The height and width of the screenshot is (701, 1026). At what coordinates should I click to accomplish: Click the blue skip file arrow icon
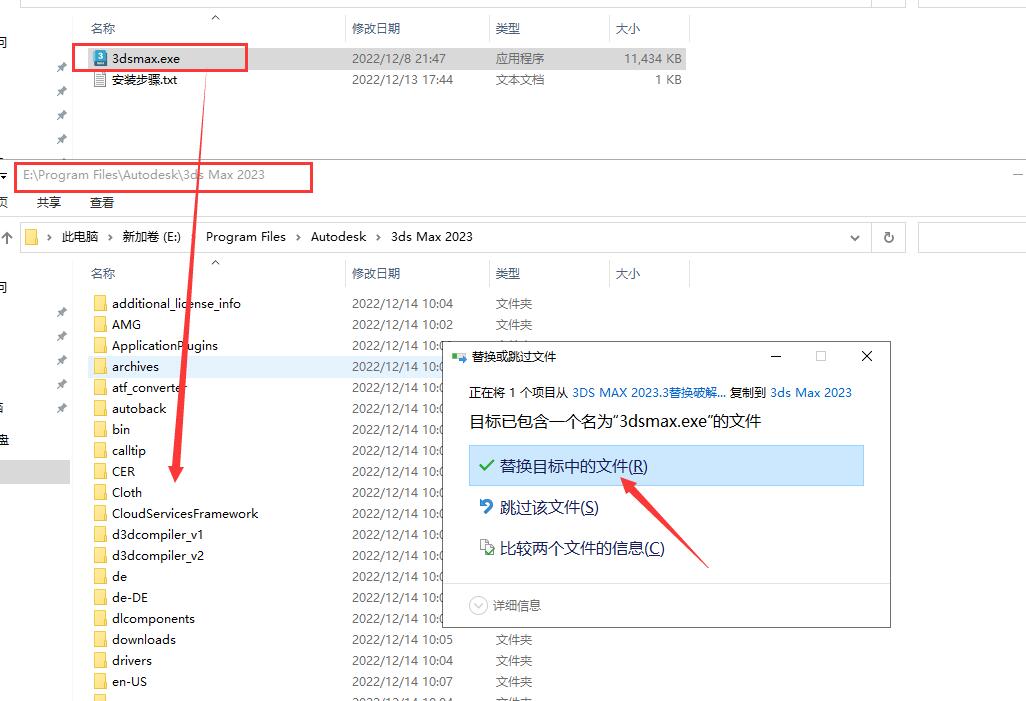pos(486,507)
